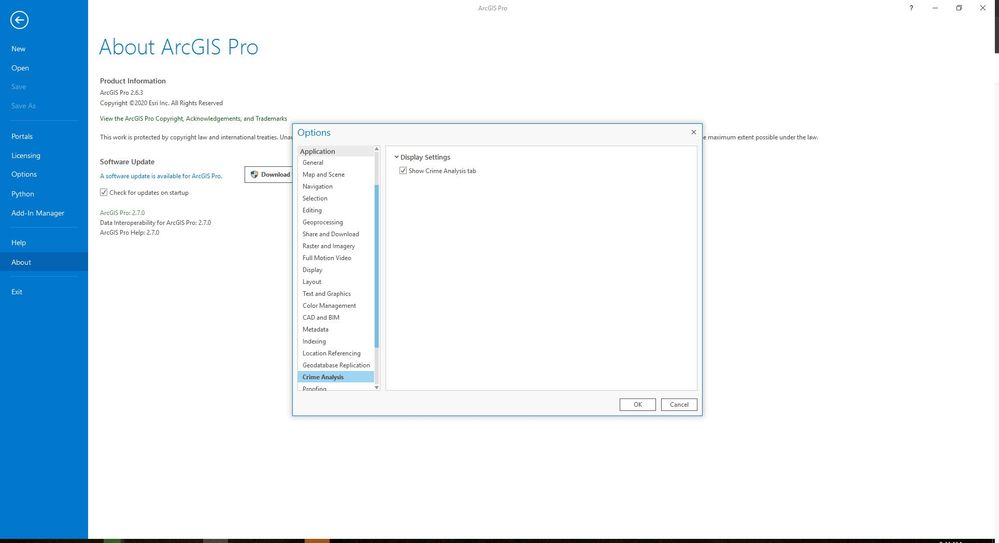Select Geodatabase Replication option
Screen dimensions: 999x543
click(x=336, y=365)
